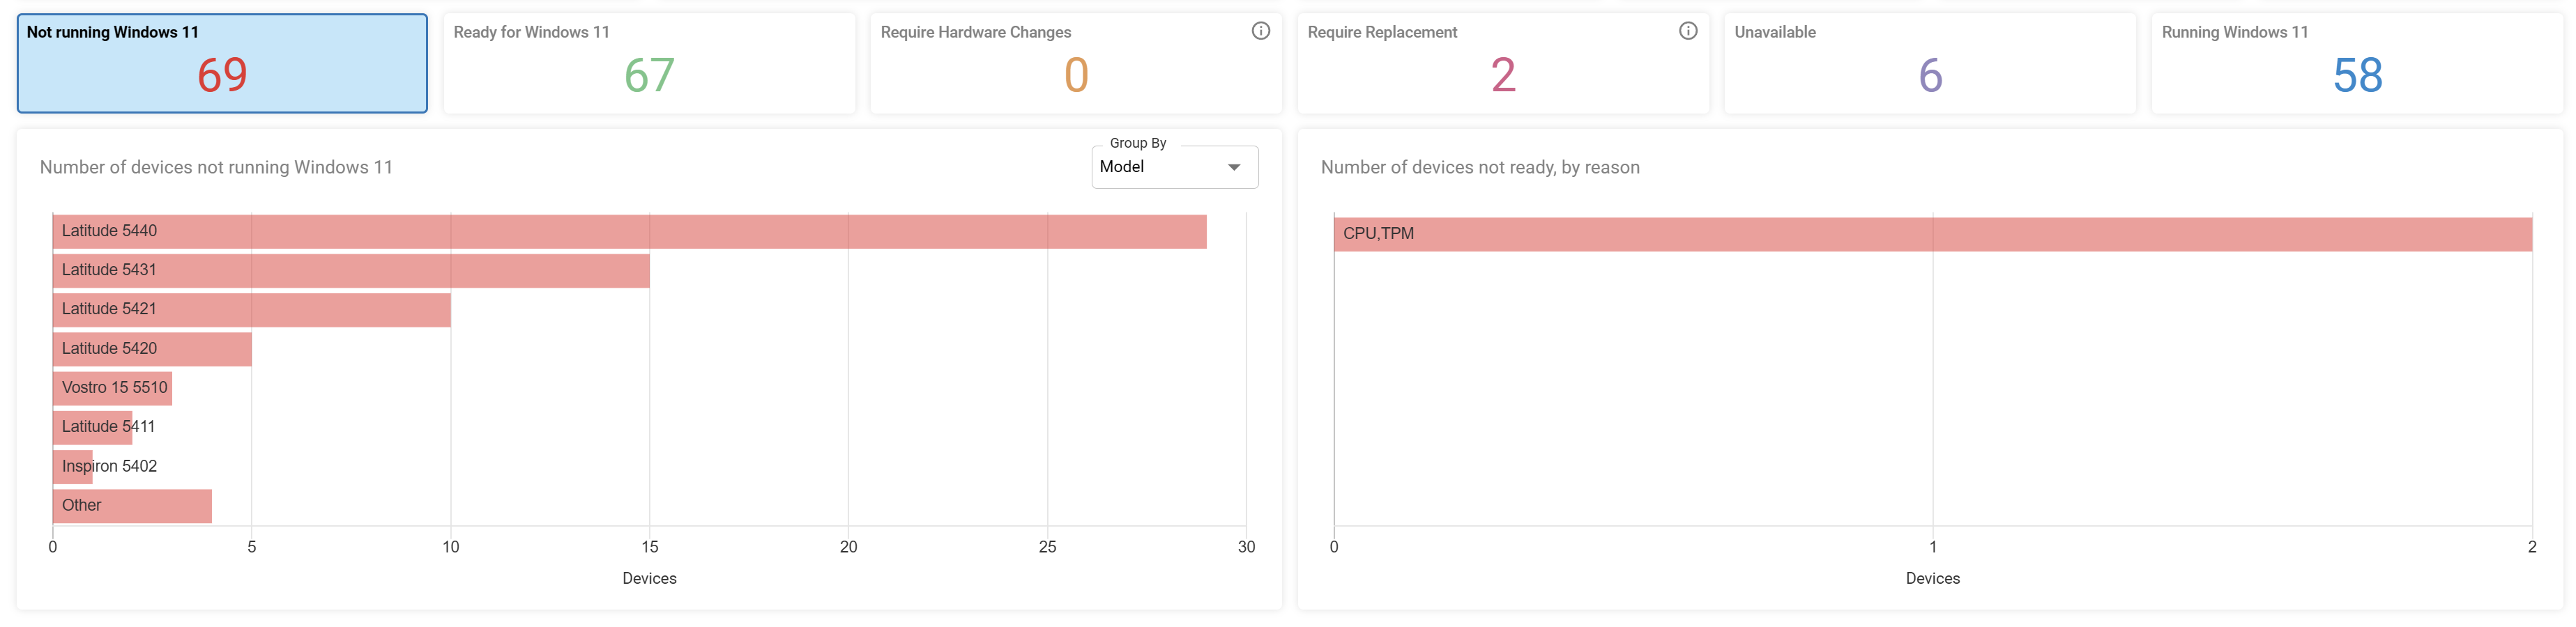Click the Latitude 5411 bar
Screen dimensions: 2576x627
point(92,427)
